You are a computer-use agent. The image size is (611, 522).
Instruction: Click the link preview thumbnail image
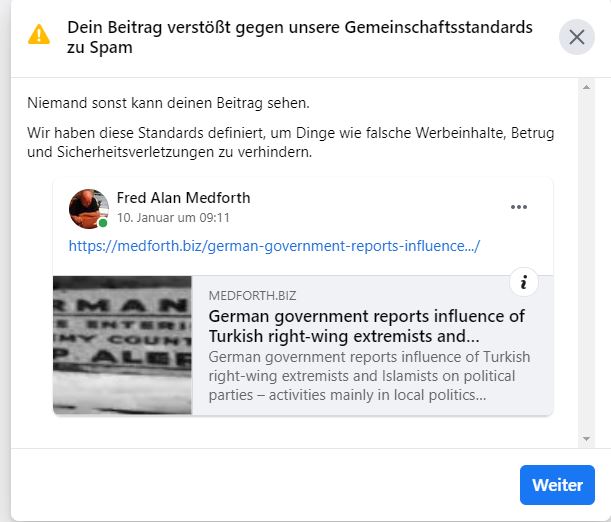122,345
